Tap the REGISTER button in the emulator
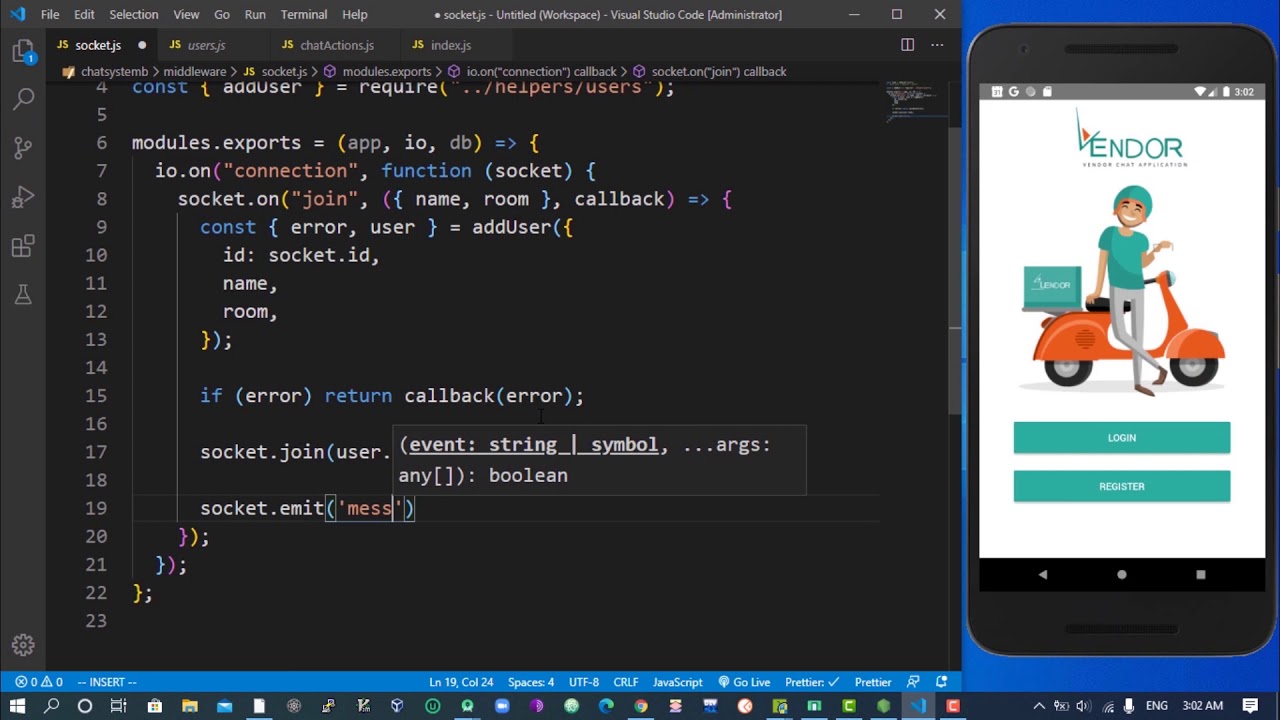Image resolution: width=1280 pixels, height=720 pixels. click(x=1122, y=486)
